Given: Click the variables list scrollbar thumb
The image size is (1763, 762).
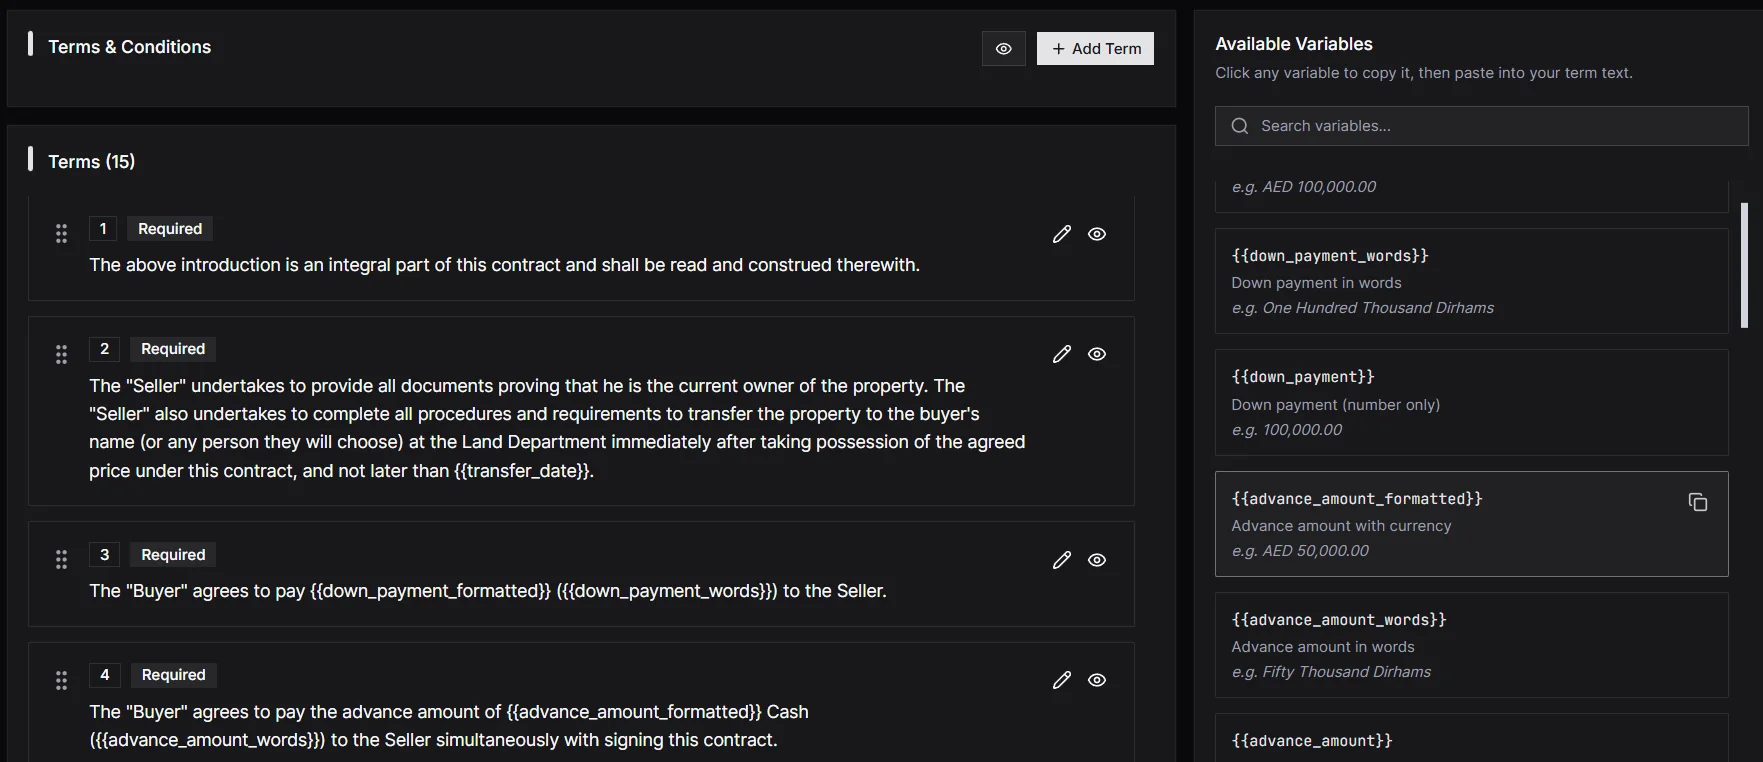Looking at the screenshot, I should point(1744,265).
